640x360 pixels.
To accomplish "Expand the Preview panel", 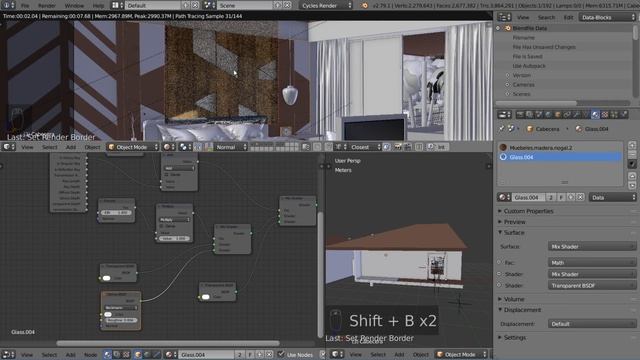I will pos(514,222).
